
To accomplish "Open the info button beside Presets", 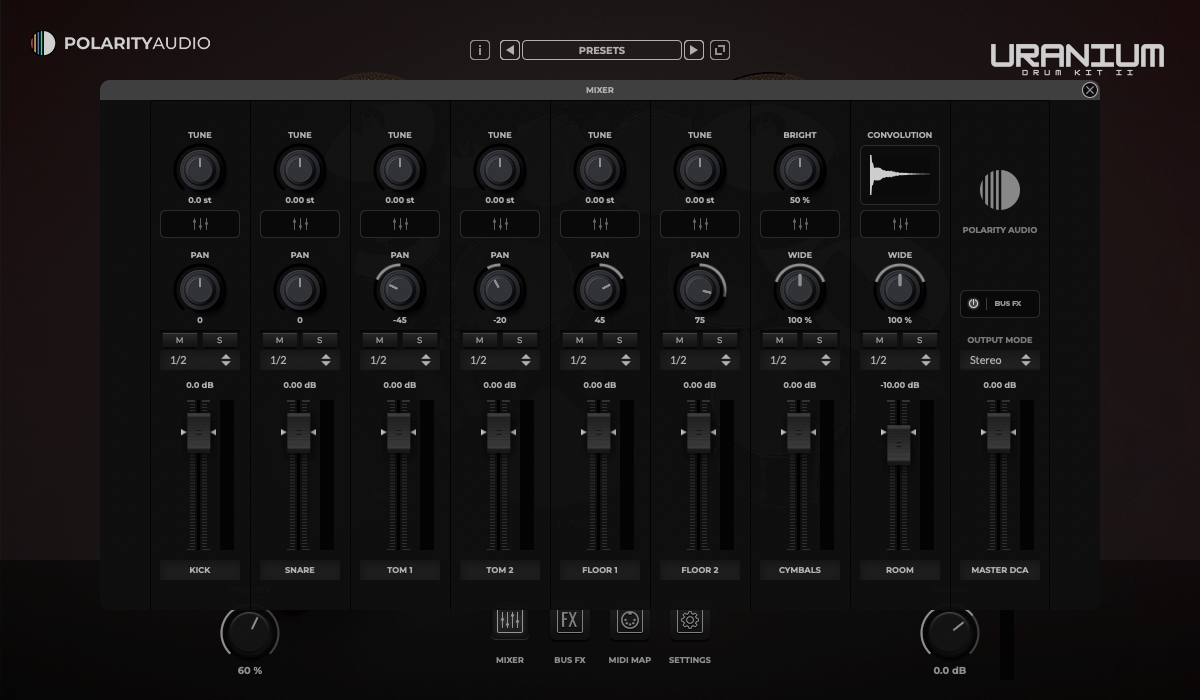I will coord(480,50).
